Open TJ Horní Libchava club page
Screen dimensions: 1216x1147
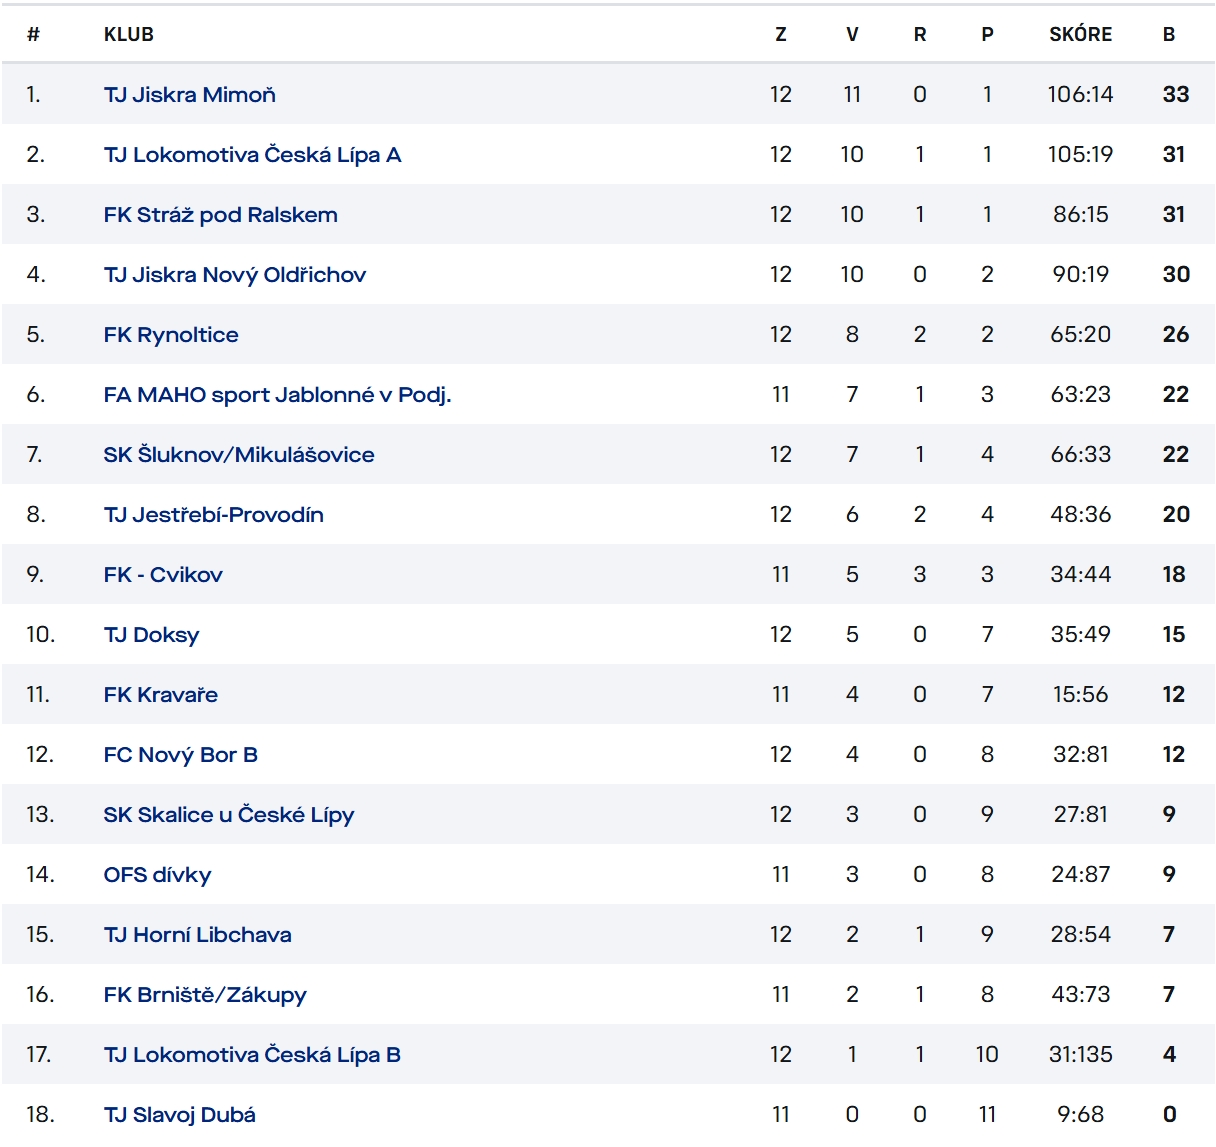(x=197, y=935)
